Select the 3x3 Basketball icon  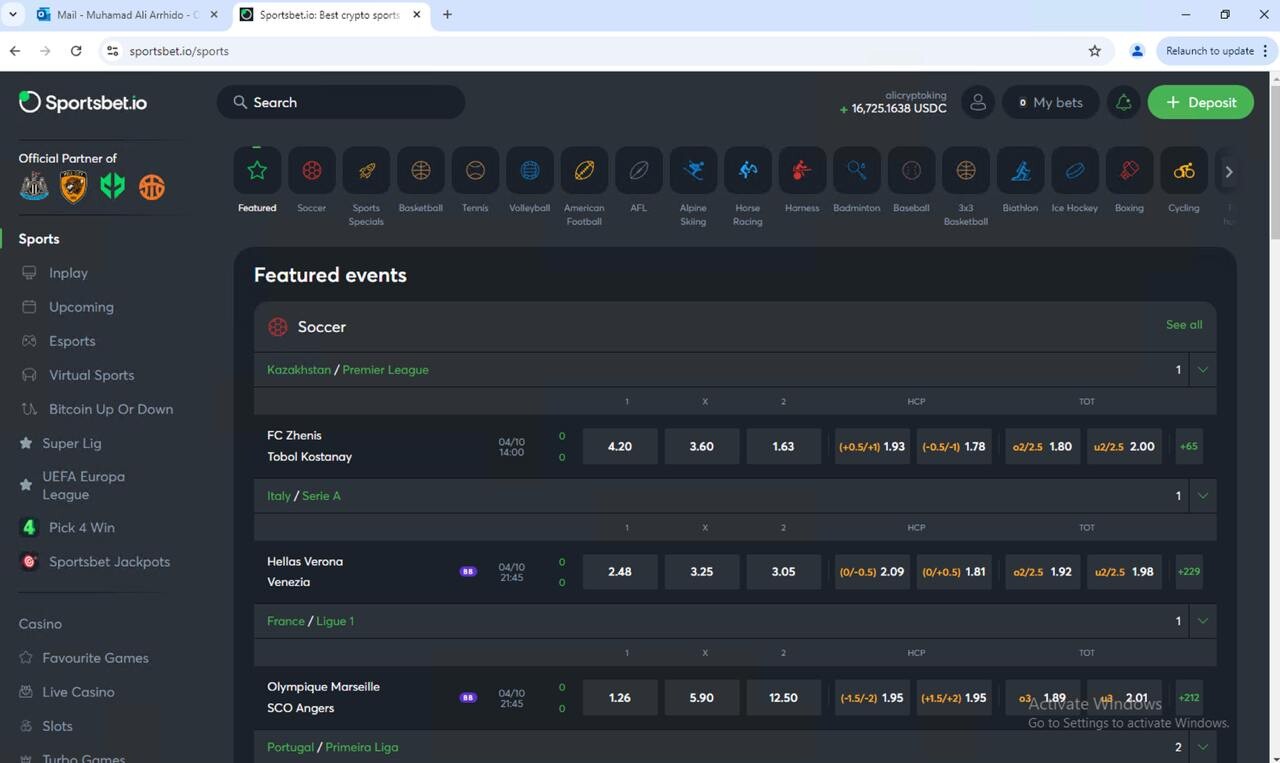(966, 171)
